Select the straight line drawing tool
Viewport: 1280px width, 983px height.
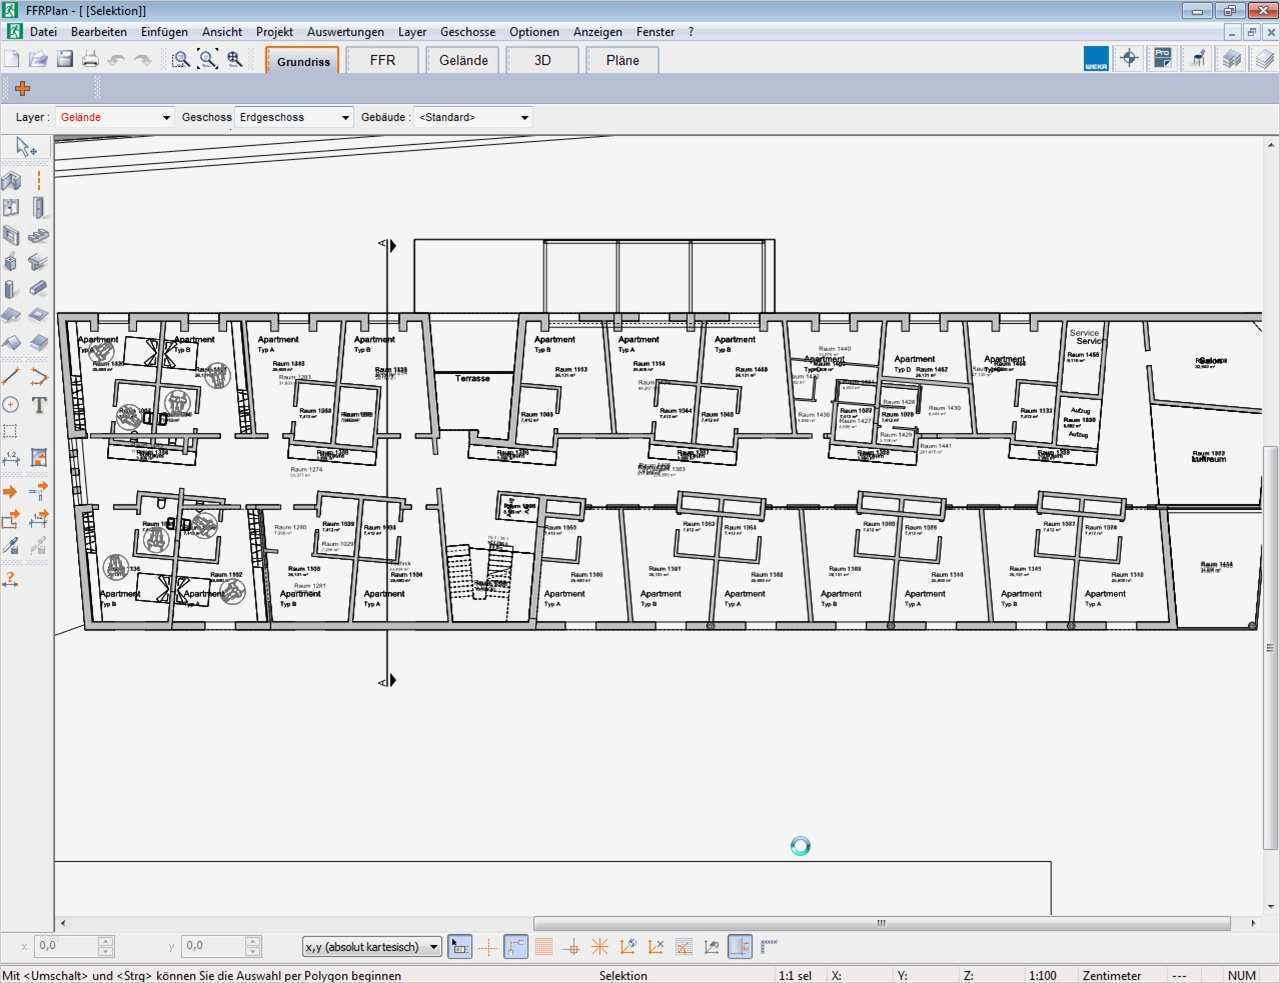tap(11, 378)
